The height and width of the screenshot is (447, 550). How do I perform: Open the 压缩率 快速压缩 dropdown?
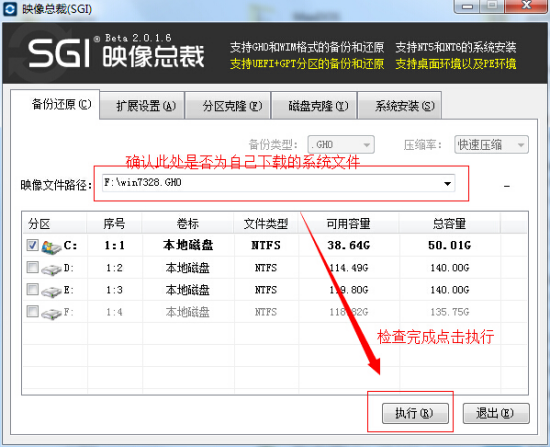[491, 145]
